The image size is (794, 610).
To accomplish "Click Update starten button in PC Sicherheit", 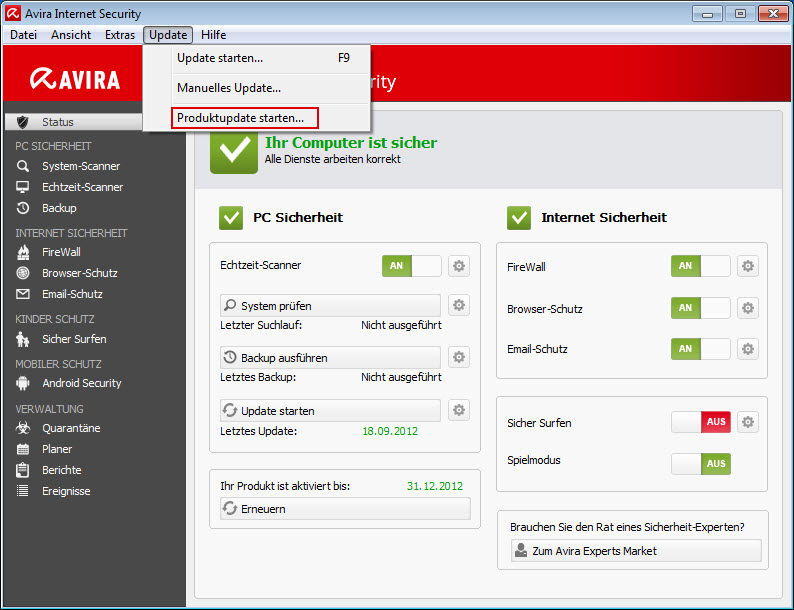I will click(x=330, y=411).
